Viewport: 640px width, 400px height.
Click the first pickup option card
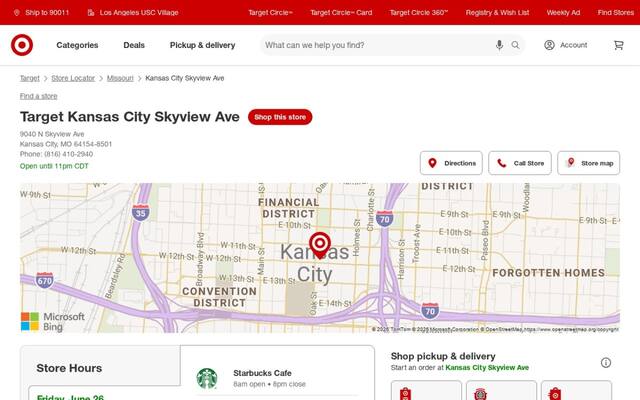[426, 390]
